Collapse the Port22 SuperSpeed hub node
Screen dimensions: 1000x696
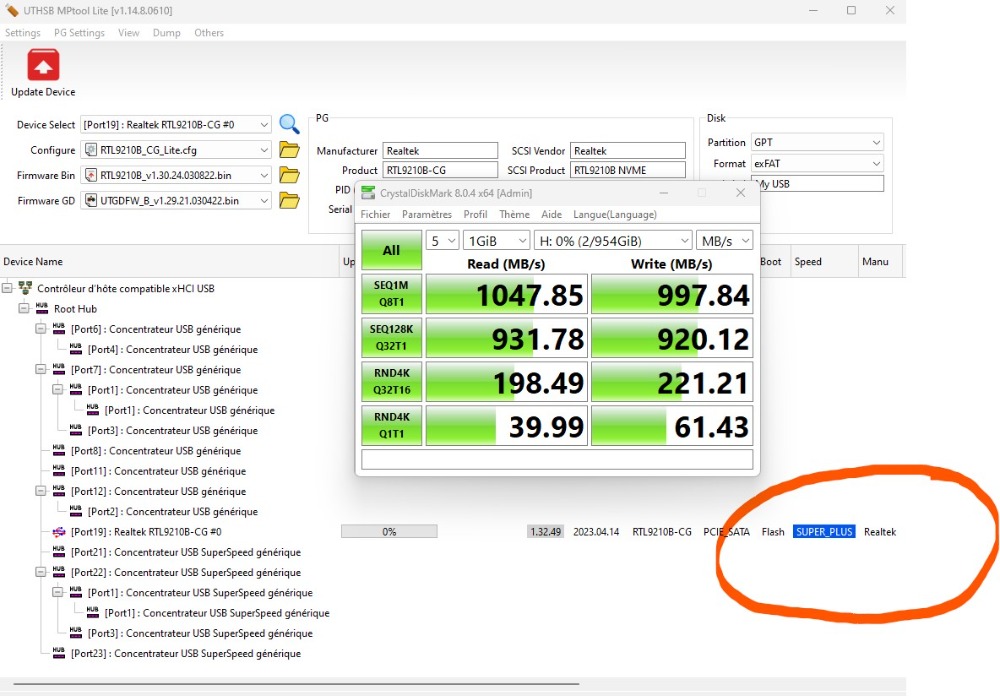[41, 573]
